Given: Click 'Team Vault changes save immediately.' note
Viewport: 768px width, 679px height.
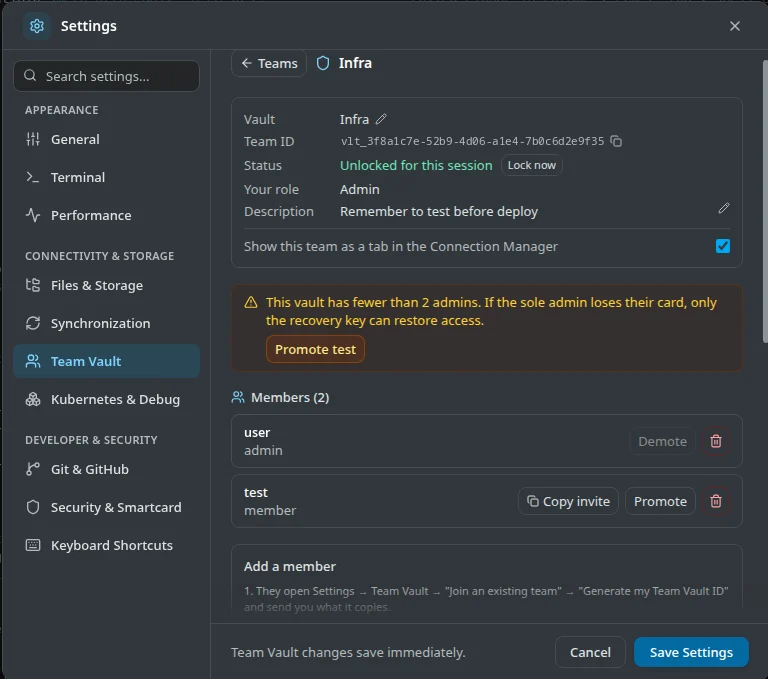Looking at the screenshot, I should tap(348, 653).
